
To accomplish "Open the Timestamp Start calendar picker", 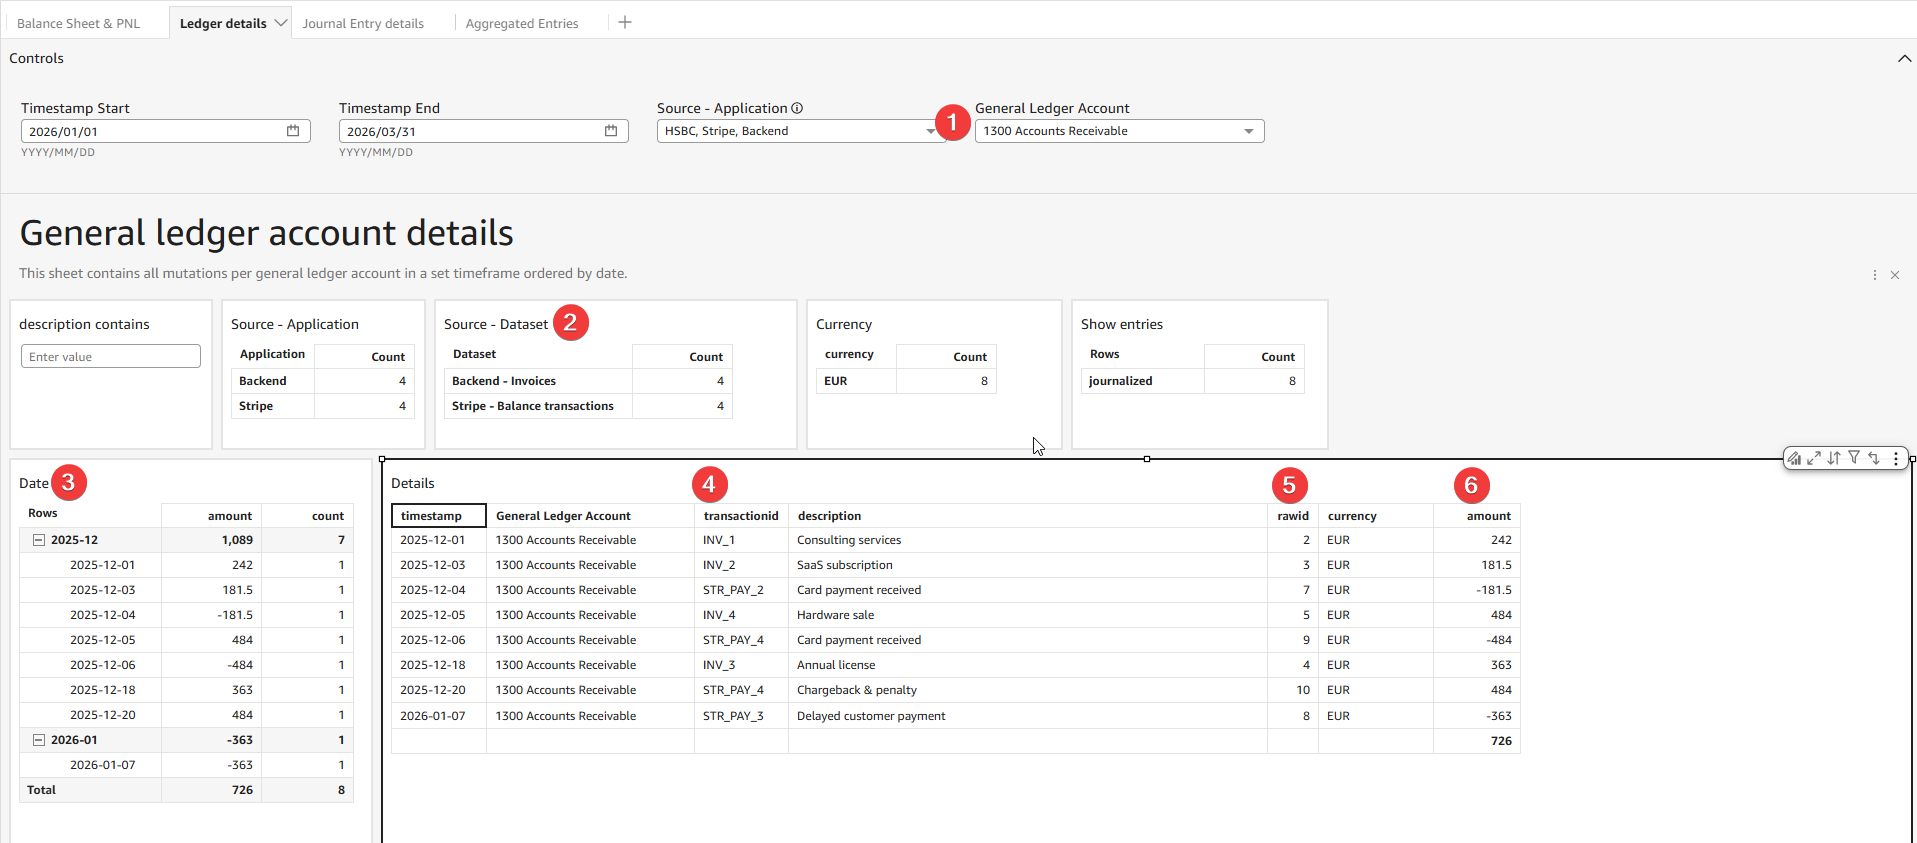I will point(293,131).
